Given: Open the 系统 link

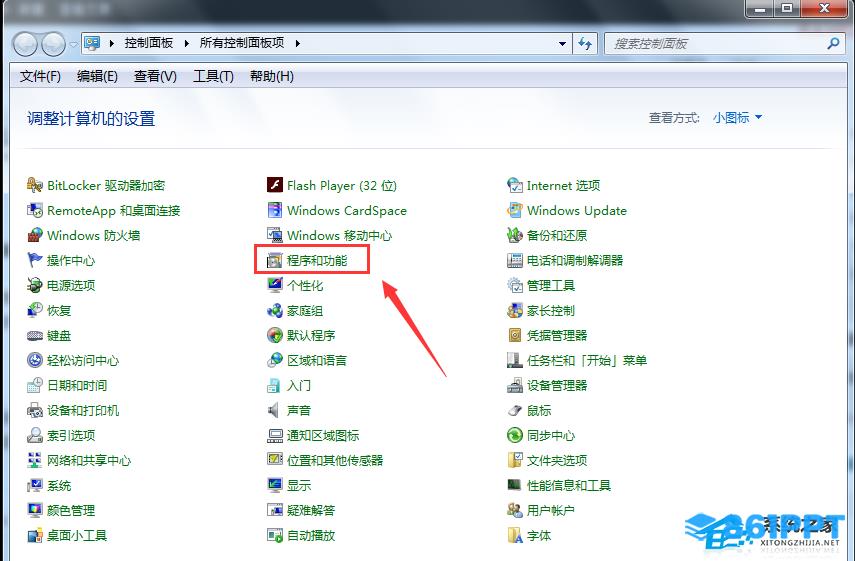Looking at the screenshot, I should tap(59, 485).
